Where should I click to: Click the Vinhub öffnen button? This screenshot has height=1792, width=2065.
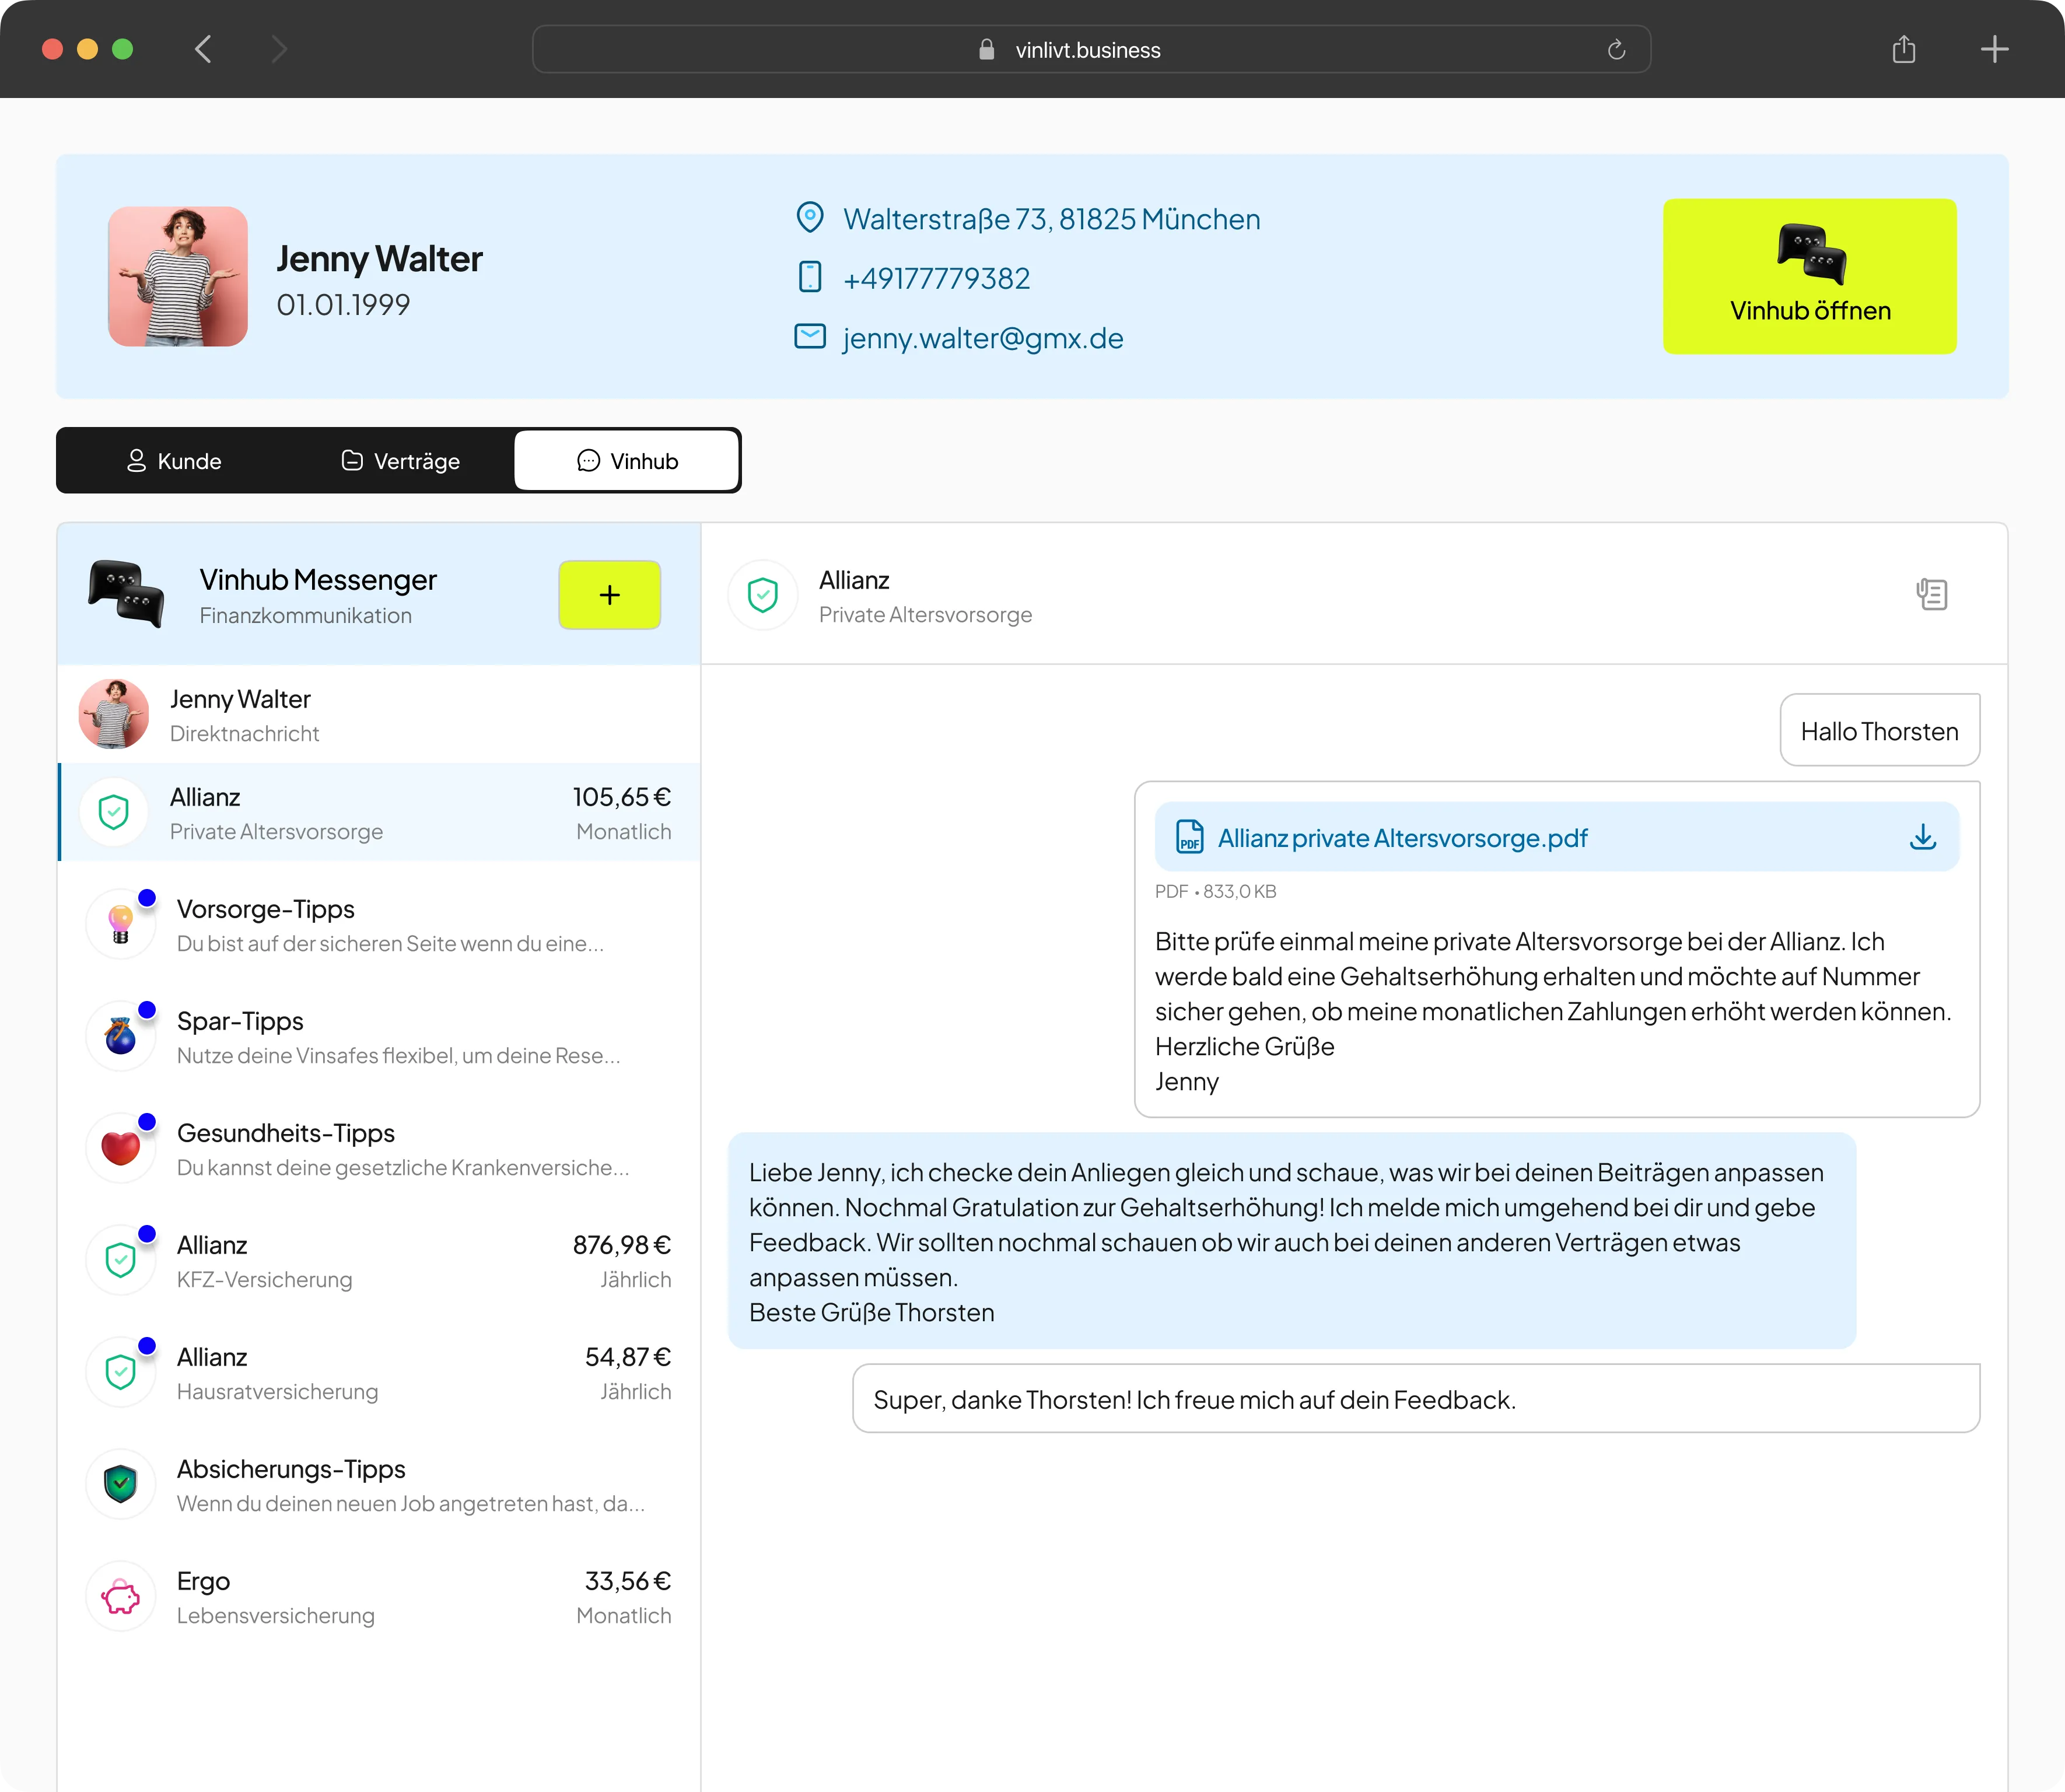(1809, 276)
